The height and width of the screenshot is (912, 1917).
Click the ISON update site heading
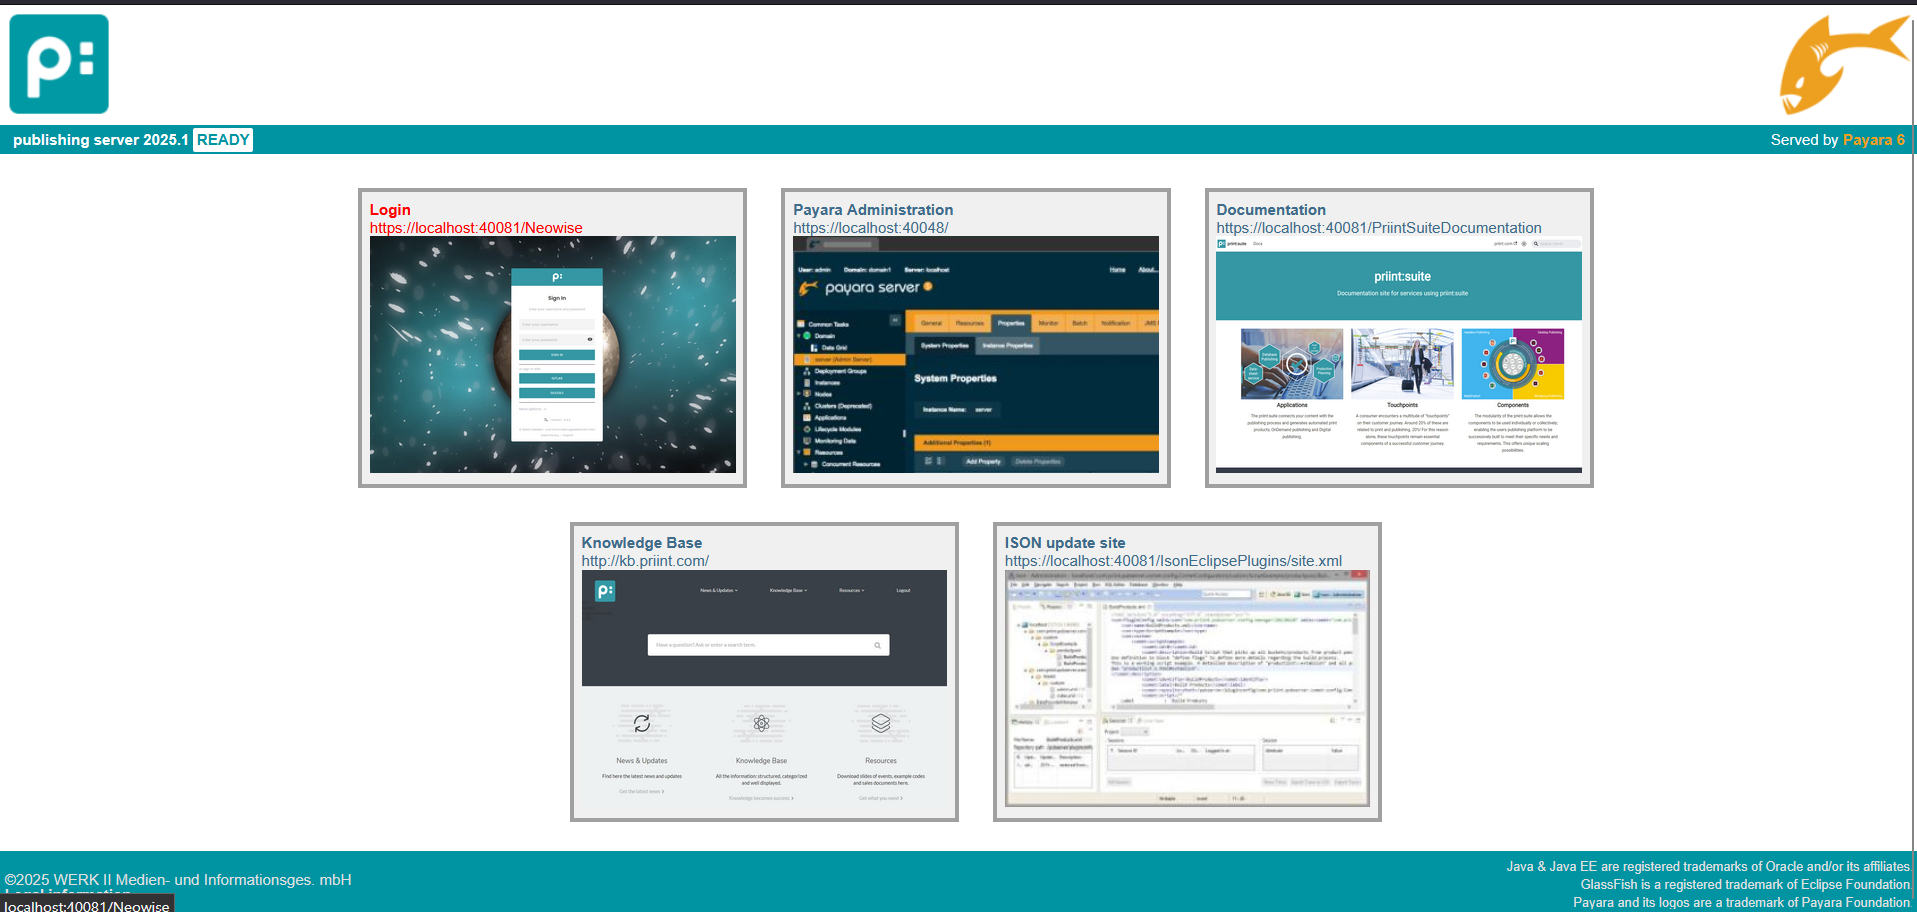(1064, 543)
